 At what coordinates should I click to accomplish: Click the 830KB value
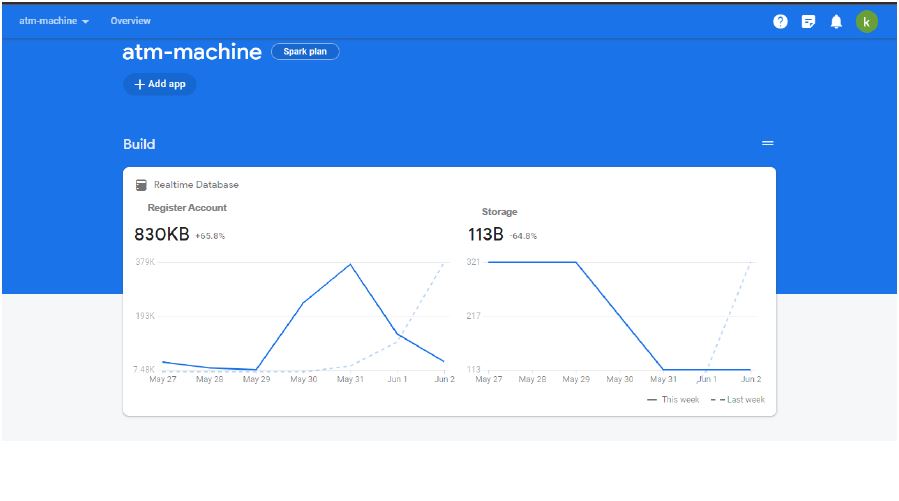(162, 234)
